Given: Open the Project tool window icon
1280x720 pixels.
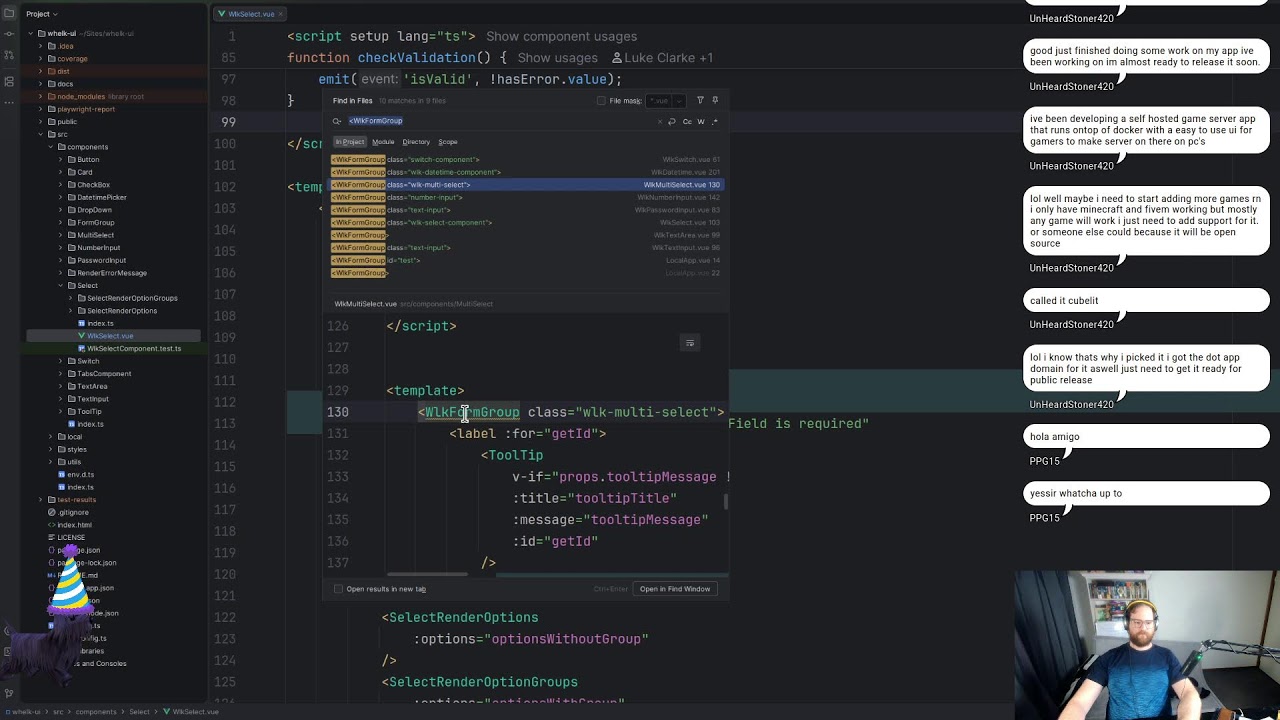Looking at the screenshot, I should (x=9, y=14).
